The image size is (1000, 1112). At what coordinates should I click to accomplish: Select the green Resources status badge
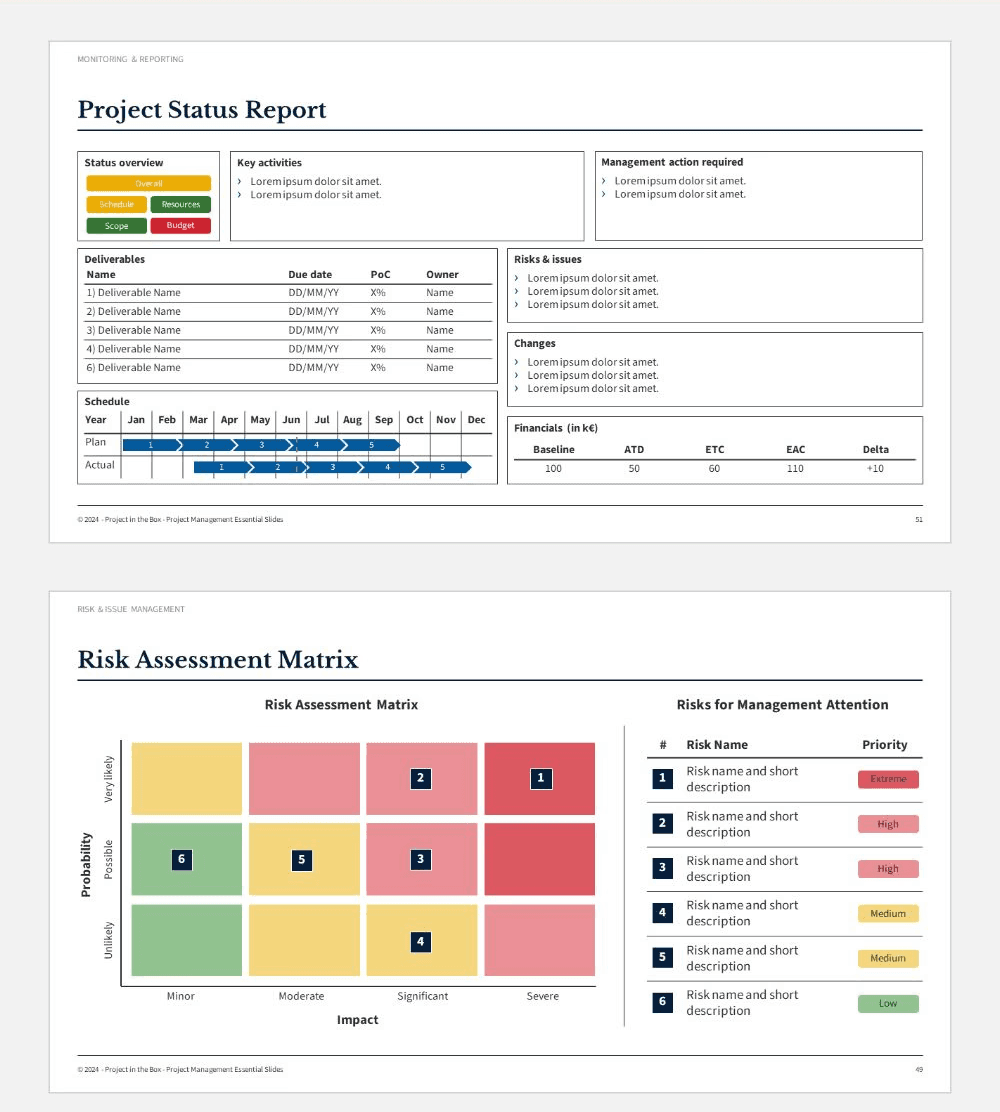coord(180,204)
